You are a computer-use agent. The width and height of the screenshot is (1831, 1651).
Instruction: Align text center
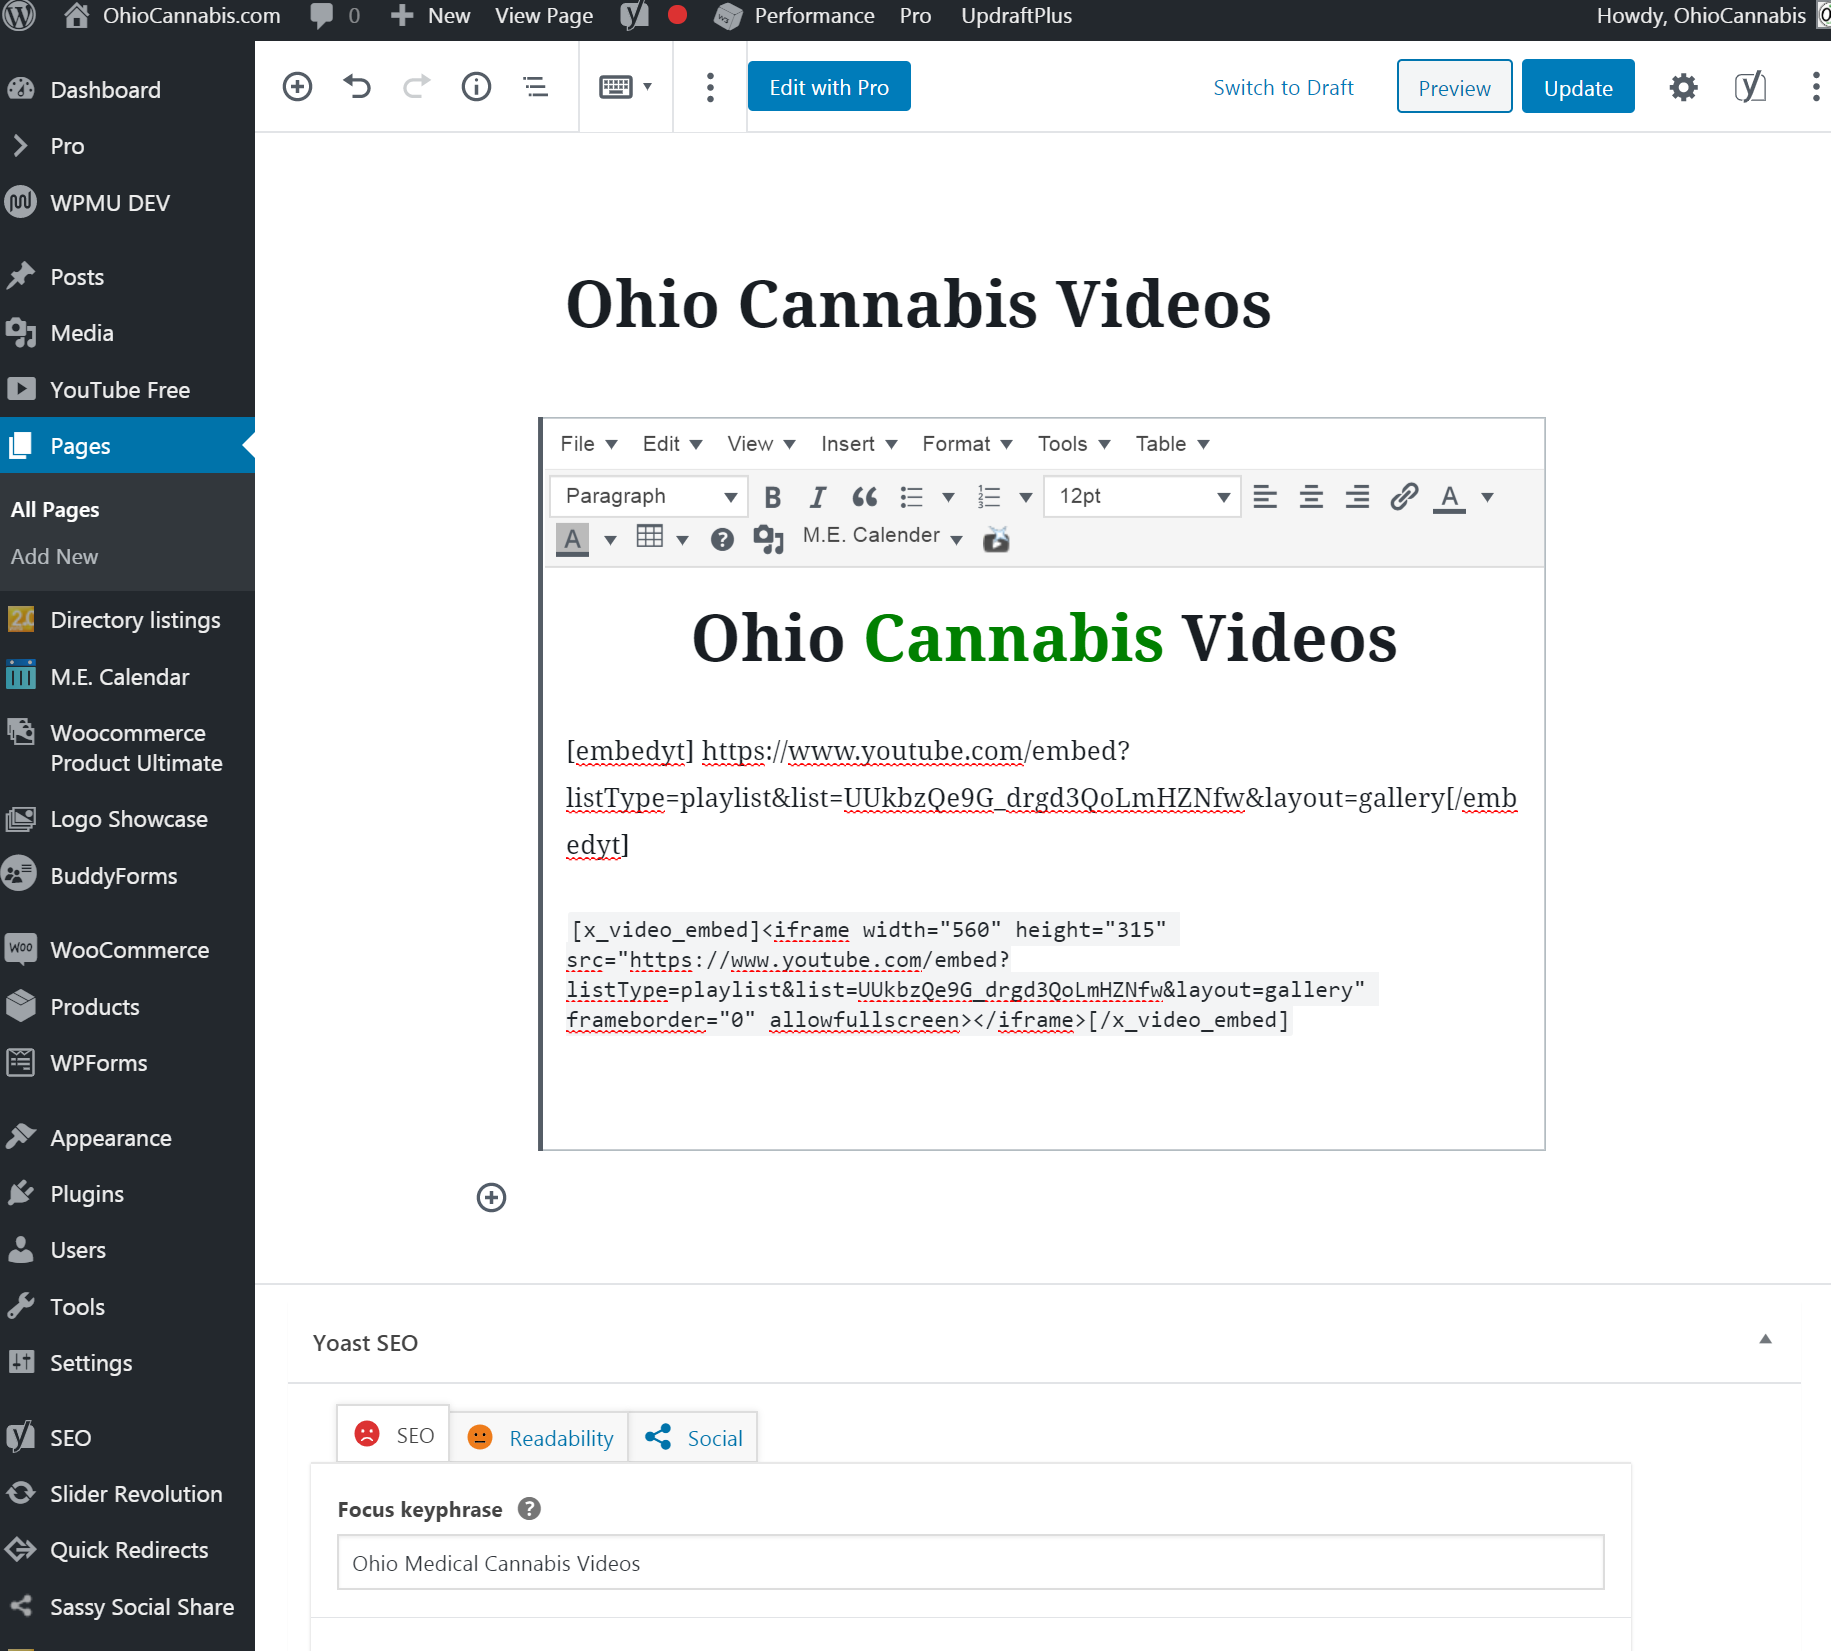(1311, 497)
